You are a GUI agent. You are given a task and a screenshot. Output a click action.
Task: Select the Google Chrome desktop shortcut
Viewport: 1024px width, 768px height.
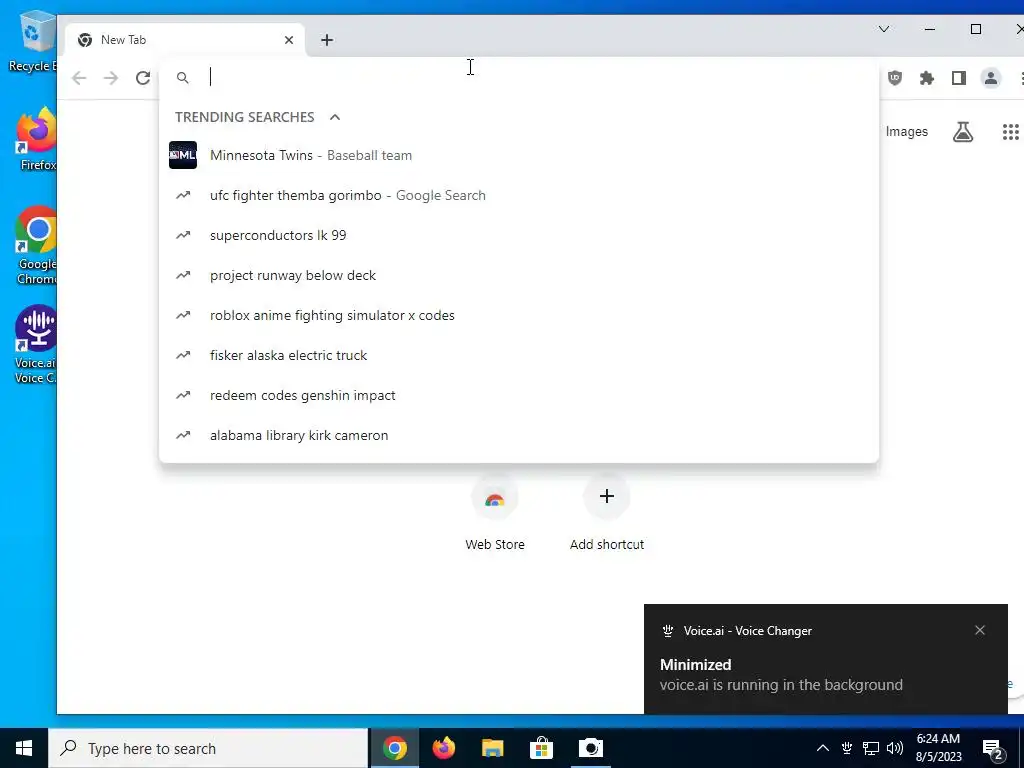pos(36,246)
